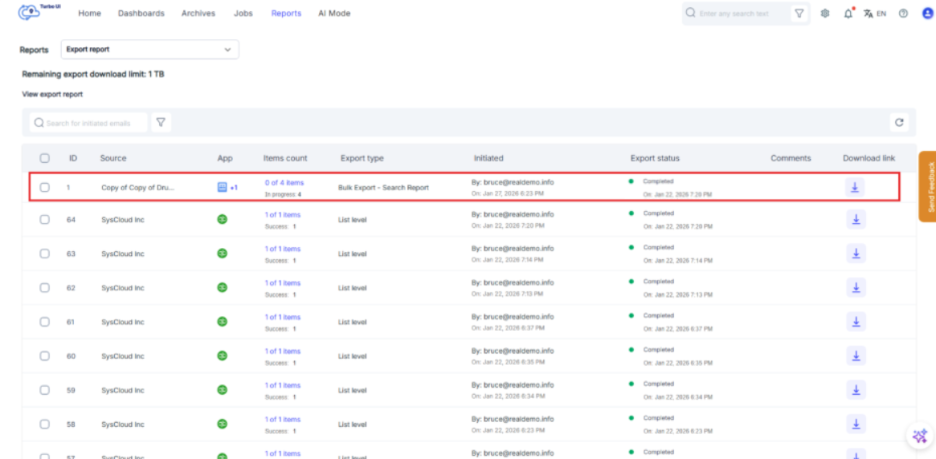Image resolution: width=936 pixels, height=459 pixels.
Task: Click the "0 of 4 items" link
Action: (x=284, y=182)
